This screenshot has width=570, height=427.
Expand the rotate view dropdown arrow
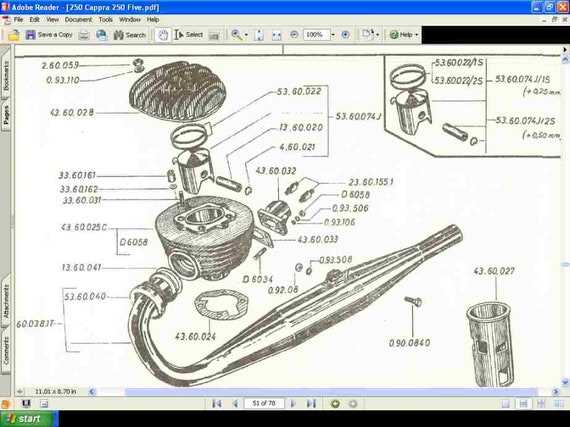click(378, 35)
